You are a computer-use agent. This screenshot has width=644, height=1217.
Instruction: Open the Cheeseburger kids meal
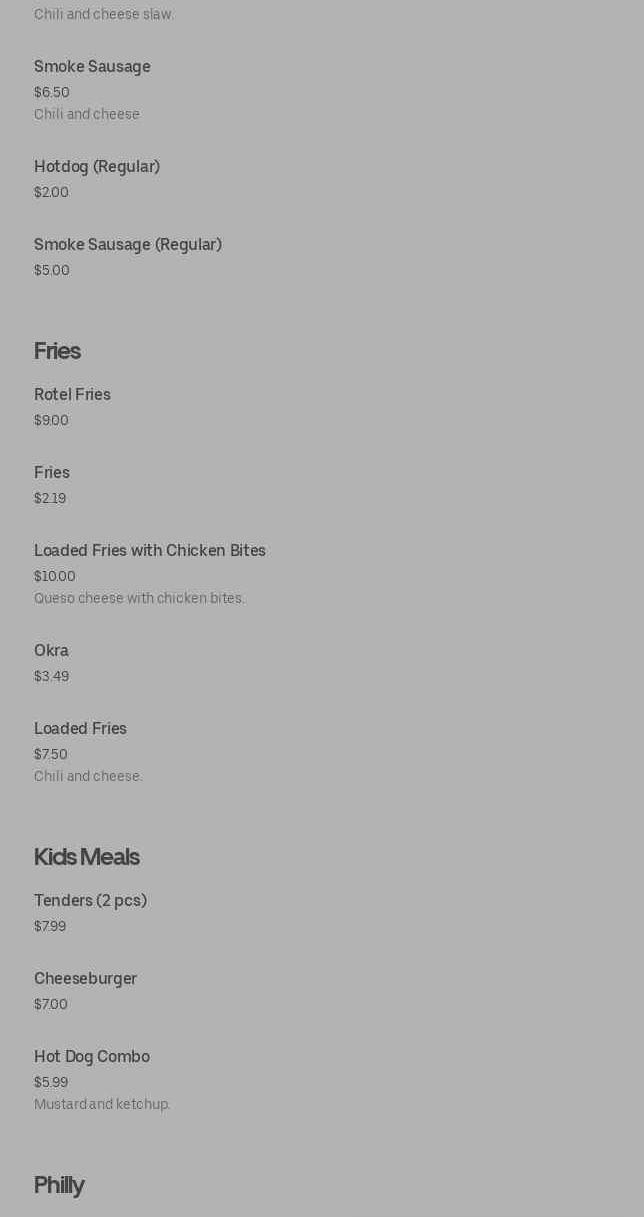(85, 979)
